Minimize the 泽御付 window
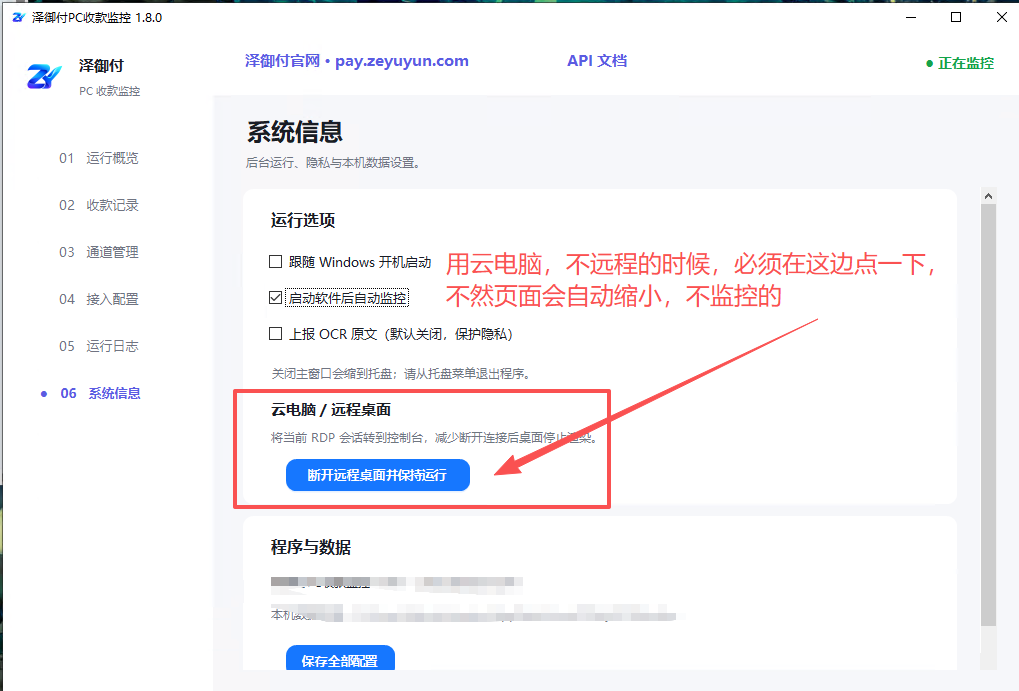Image resolution: width=1019 pixels, height=691 pixels. (x=911, y=18)
